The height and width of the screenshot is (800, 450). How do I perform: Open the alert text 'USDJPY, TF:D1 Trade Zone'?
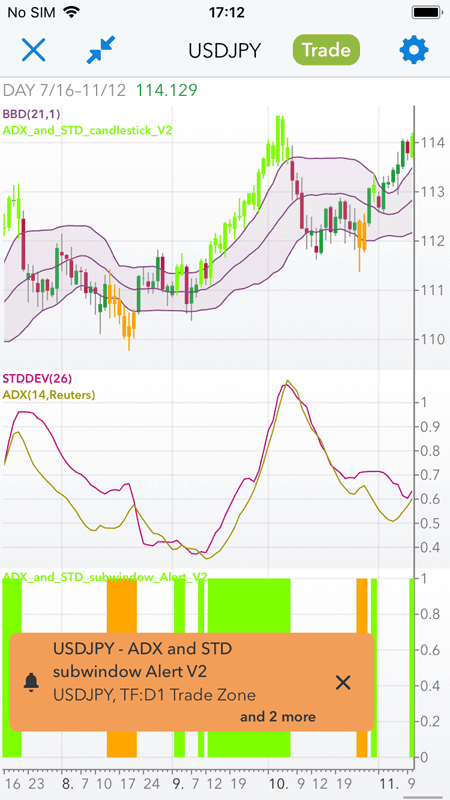click(x=155, y=694)
